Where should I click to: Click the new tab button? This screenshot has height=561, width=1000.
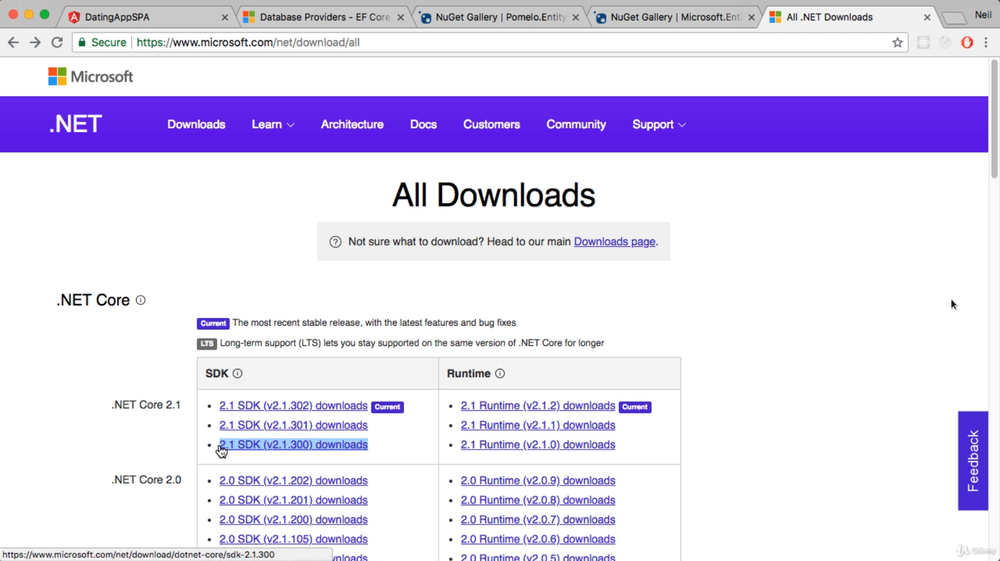[954, 18]
